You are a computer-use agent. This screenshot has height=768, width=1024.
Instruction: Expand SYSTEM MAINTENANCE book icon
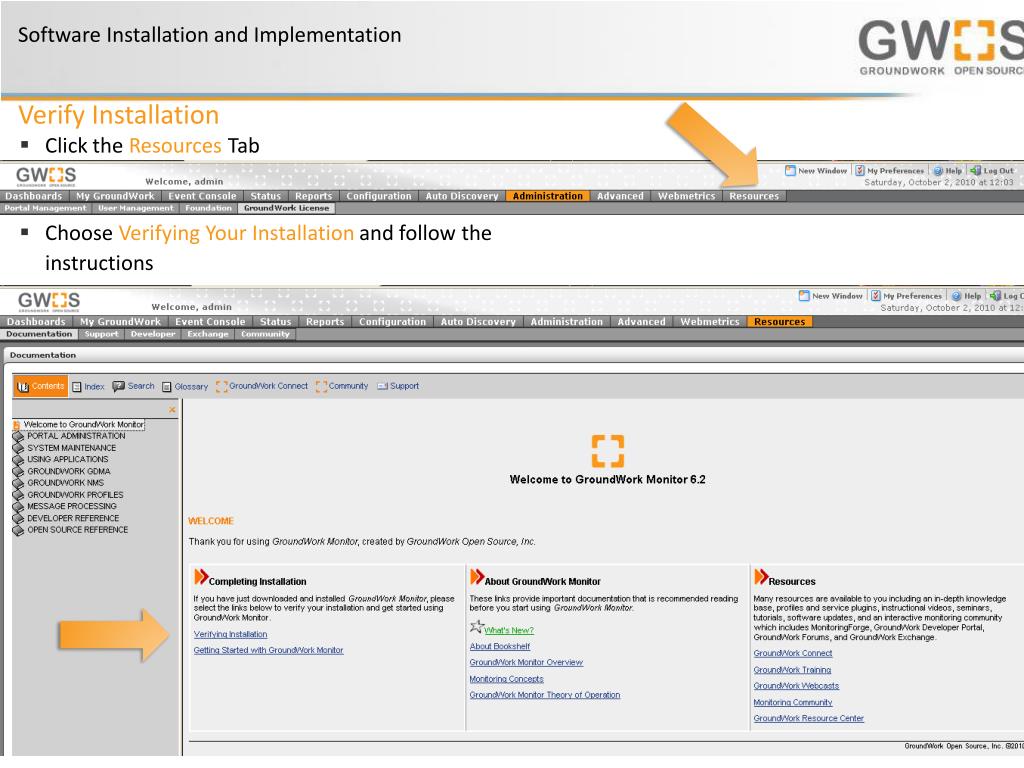click(x=18, y=448)
